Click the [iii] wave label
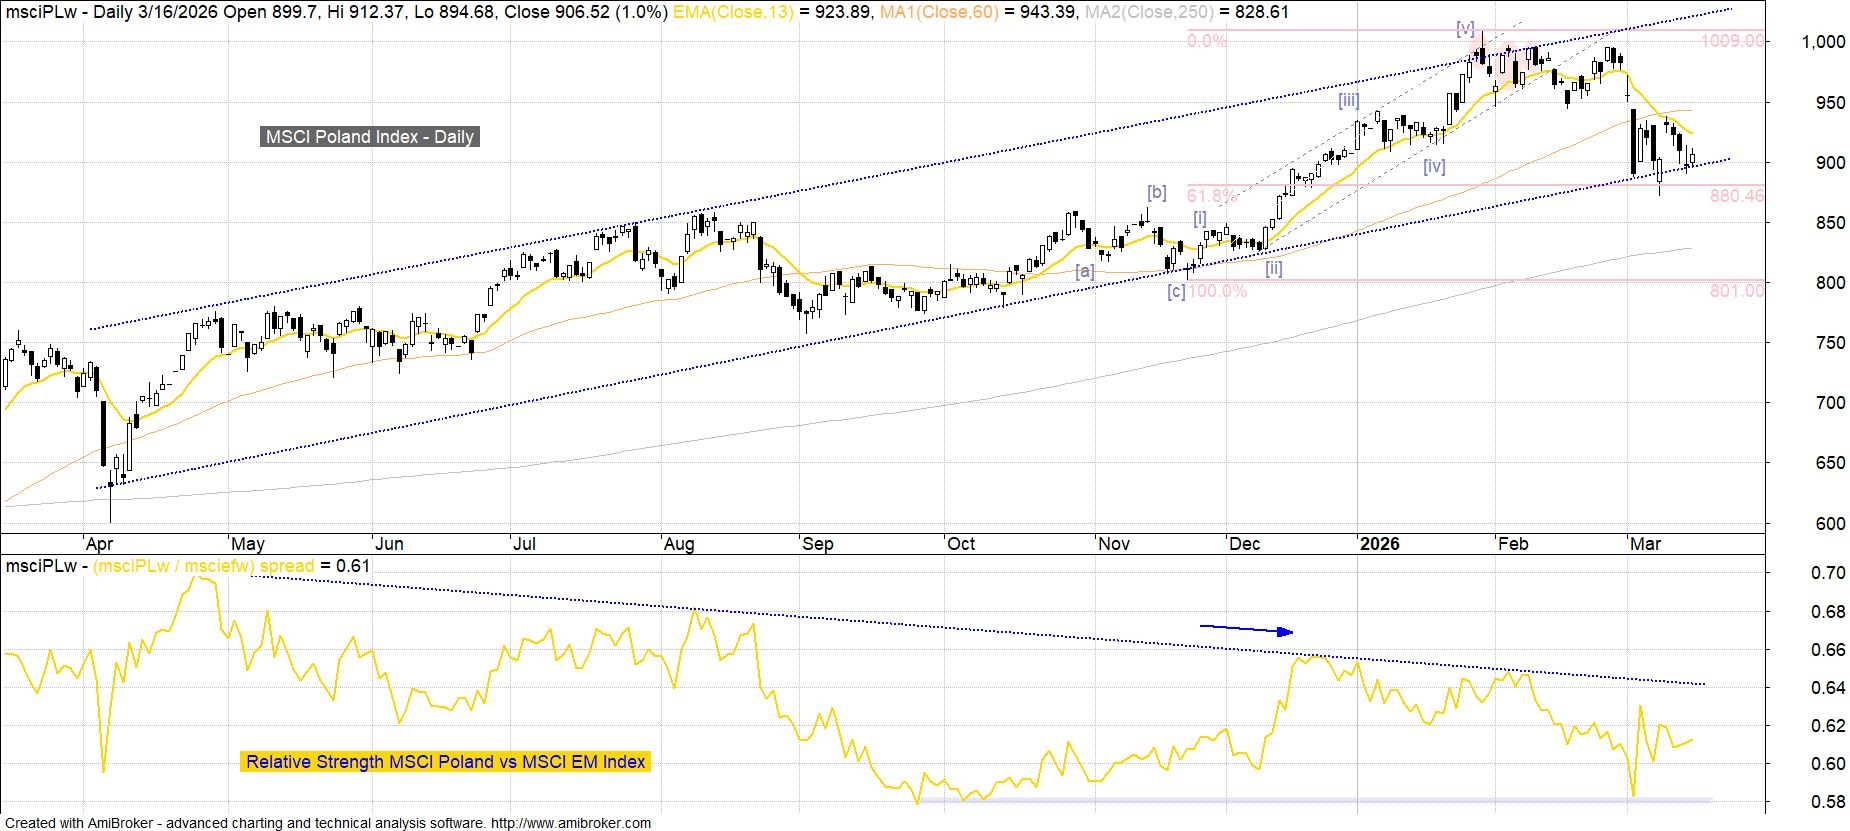Screen dimensions: 1850x831 pos(1349,100)
